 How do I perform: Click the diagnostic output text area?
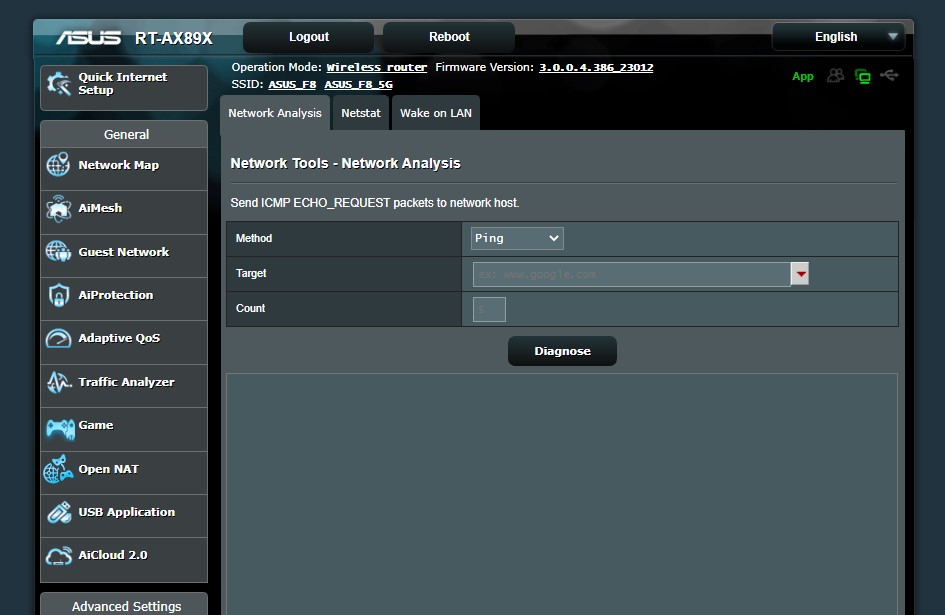click(562, 494)
